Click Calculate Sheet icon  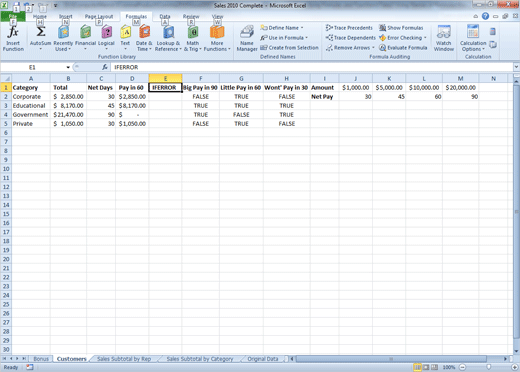(x=493, y=44)
